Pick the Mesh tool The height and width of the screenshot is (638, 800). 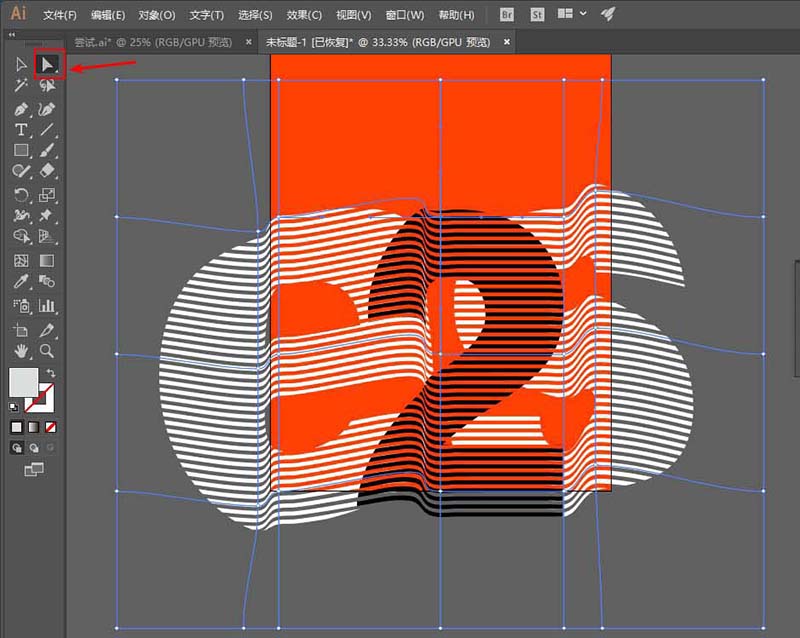[x=21, y=261]
